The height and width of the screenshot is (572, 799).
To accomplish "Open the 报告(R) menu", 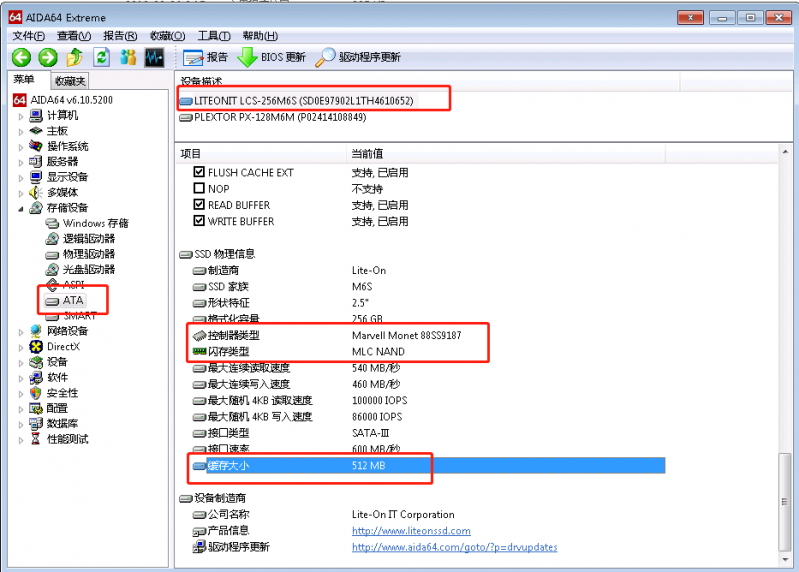I will (x=120, y=36).
